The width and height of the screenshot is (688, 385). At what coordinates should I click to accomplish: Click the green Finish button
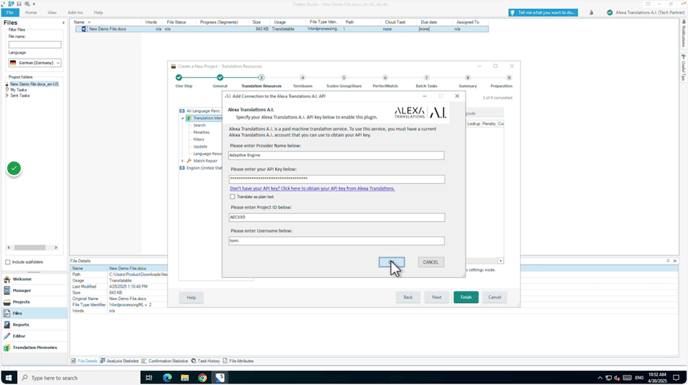[466, 298]
